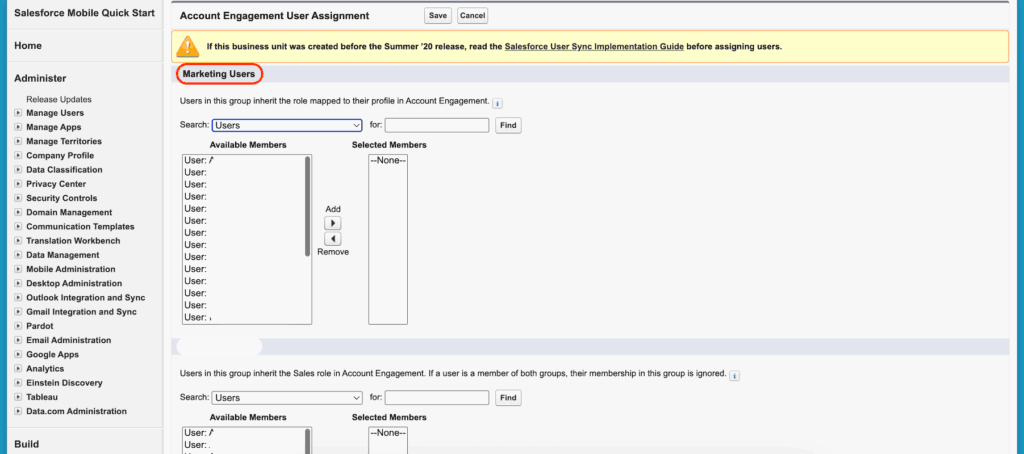Screen dimensions: 1024x454
Task: Expand Gmail Integration and Sync arrow
Action: point(18,312)
